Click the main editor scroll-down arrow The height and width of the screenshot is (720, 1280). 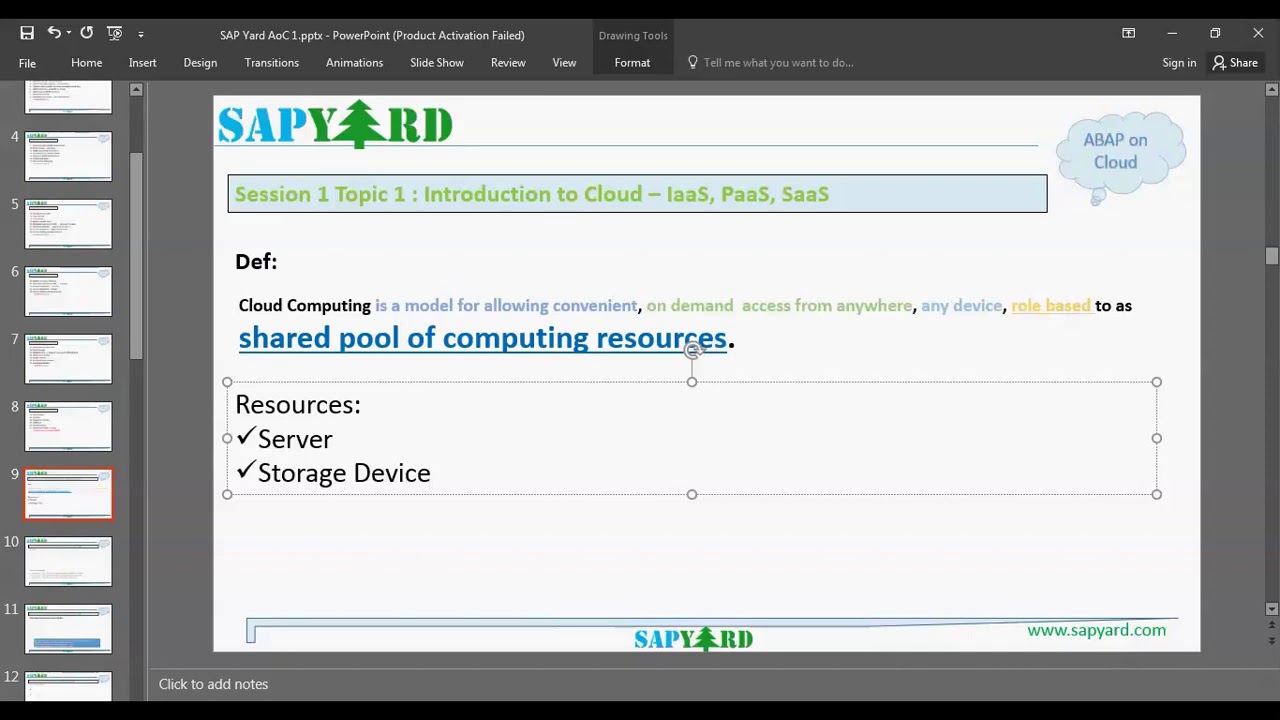point(1271,608)
